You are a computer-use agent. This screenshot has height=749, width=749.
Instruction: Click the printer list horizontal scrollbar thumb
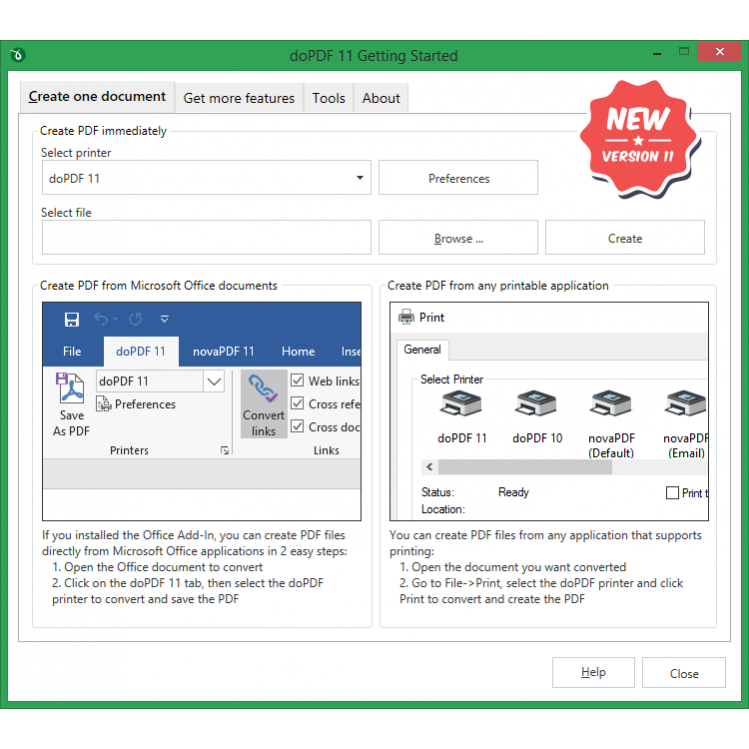(525, 467)
